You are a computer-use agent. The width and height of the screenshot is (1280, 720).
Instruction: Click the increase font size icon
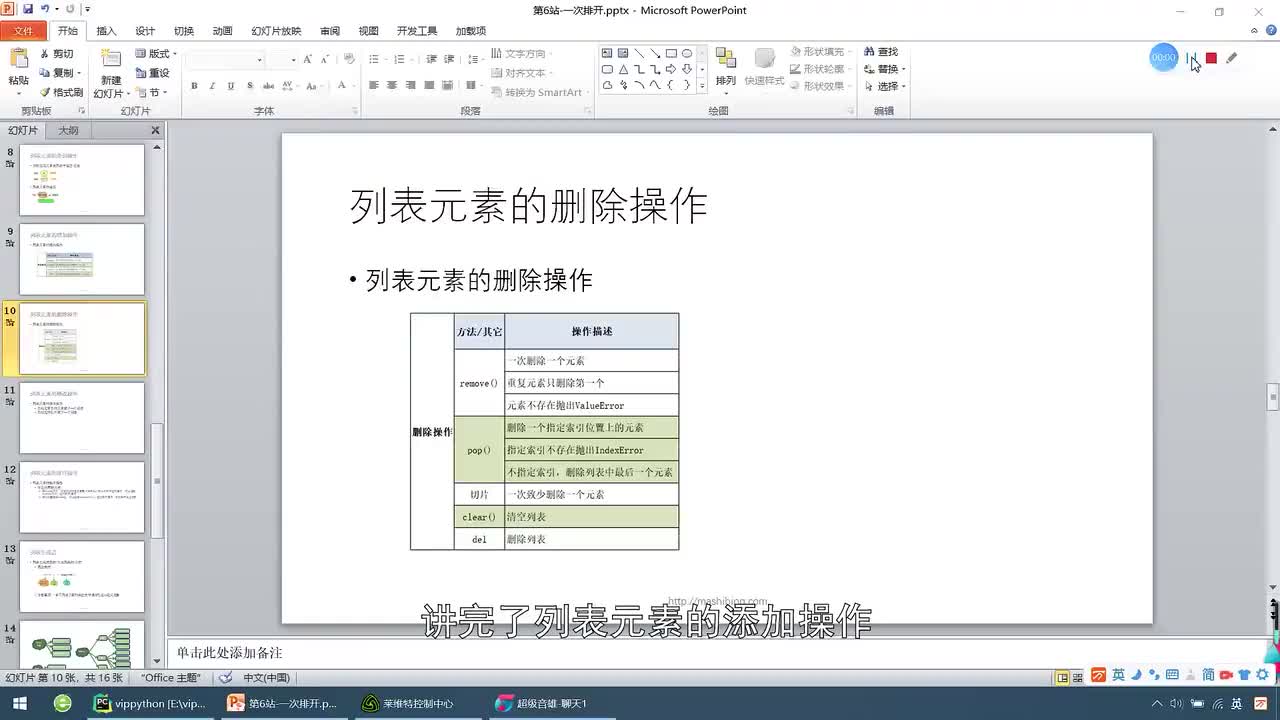308,60
